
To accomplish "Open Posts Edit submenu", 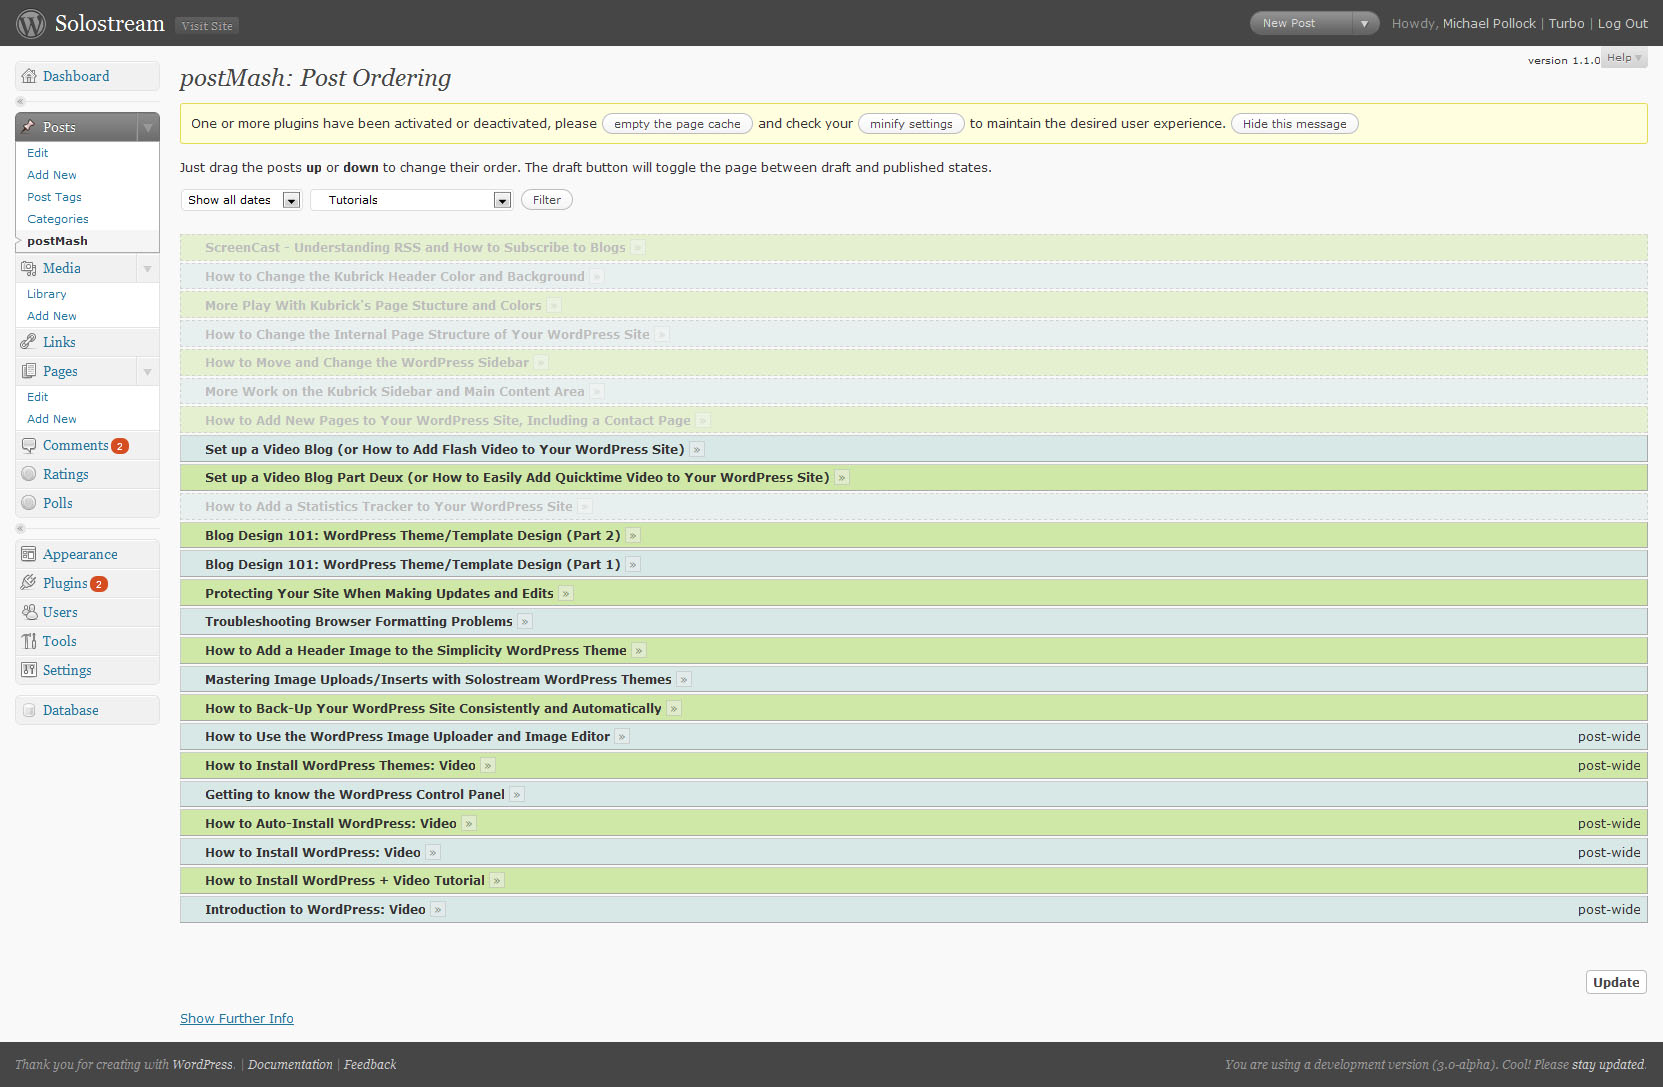I will (x=38, y=153).
